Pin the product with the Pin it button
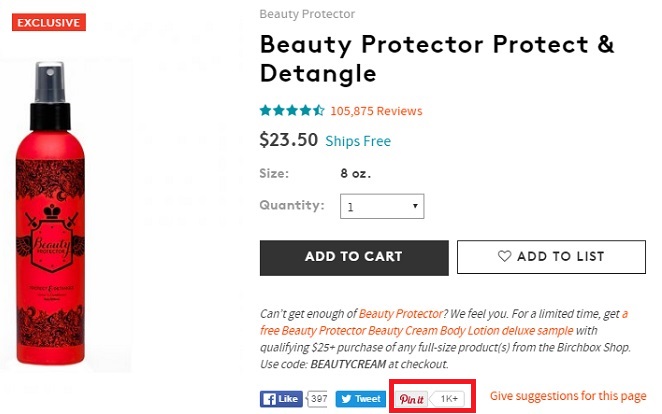 (x=411, y=399)
